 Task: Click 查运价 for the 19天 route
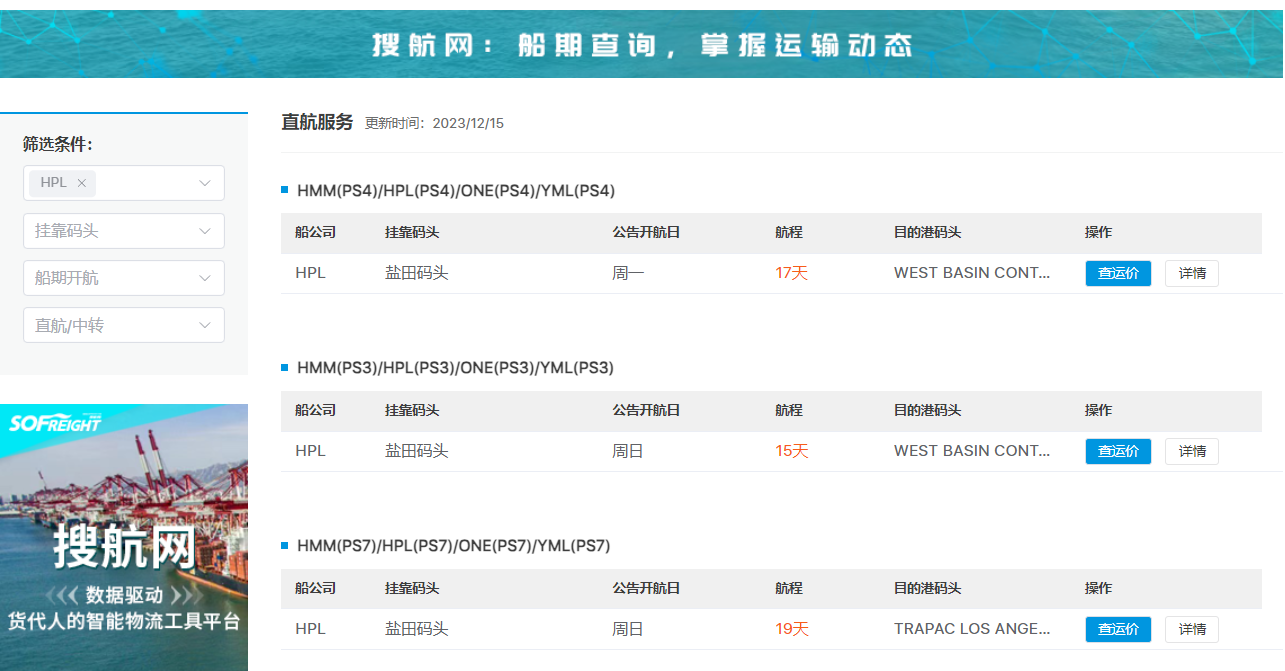(x=1118, y=629)
